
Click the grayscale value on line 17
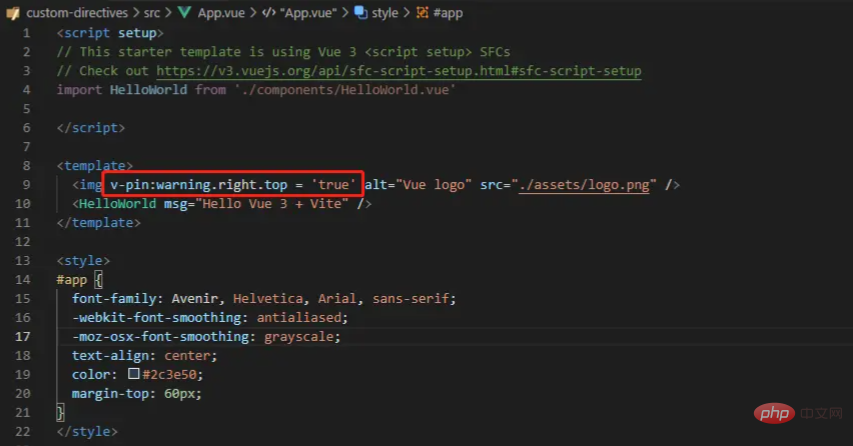[299, 337]
